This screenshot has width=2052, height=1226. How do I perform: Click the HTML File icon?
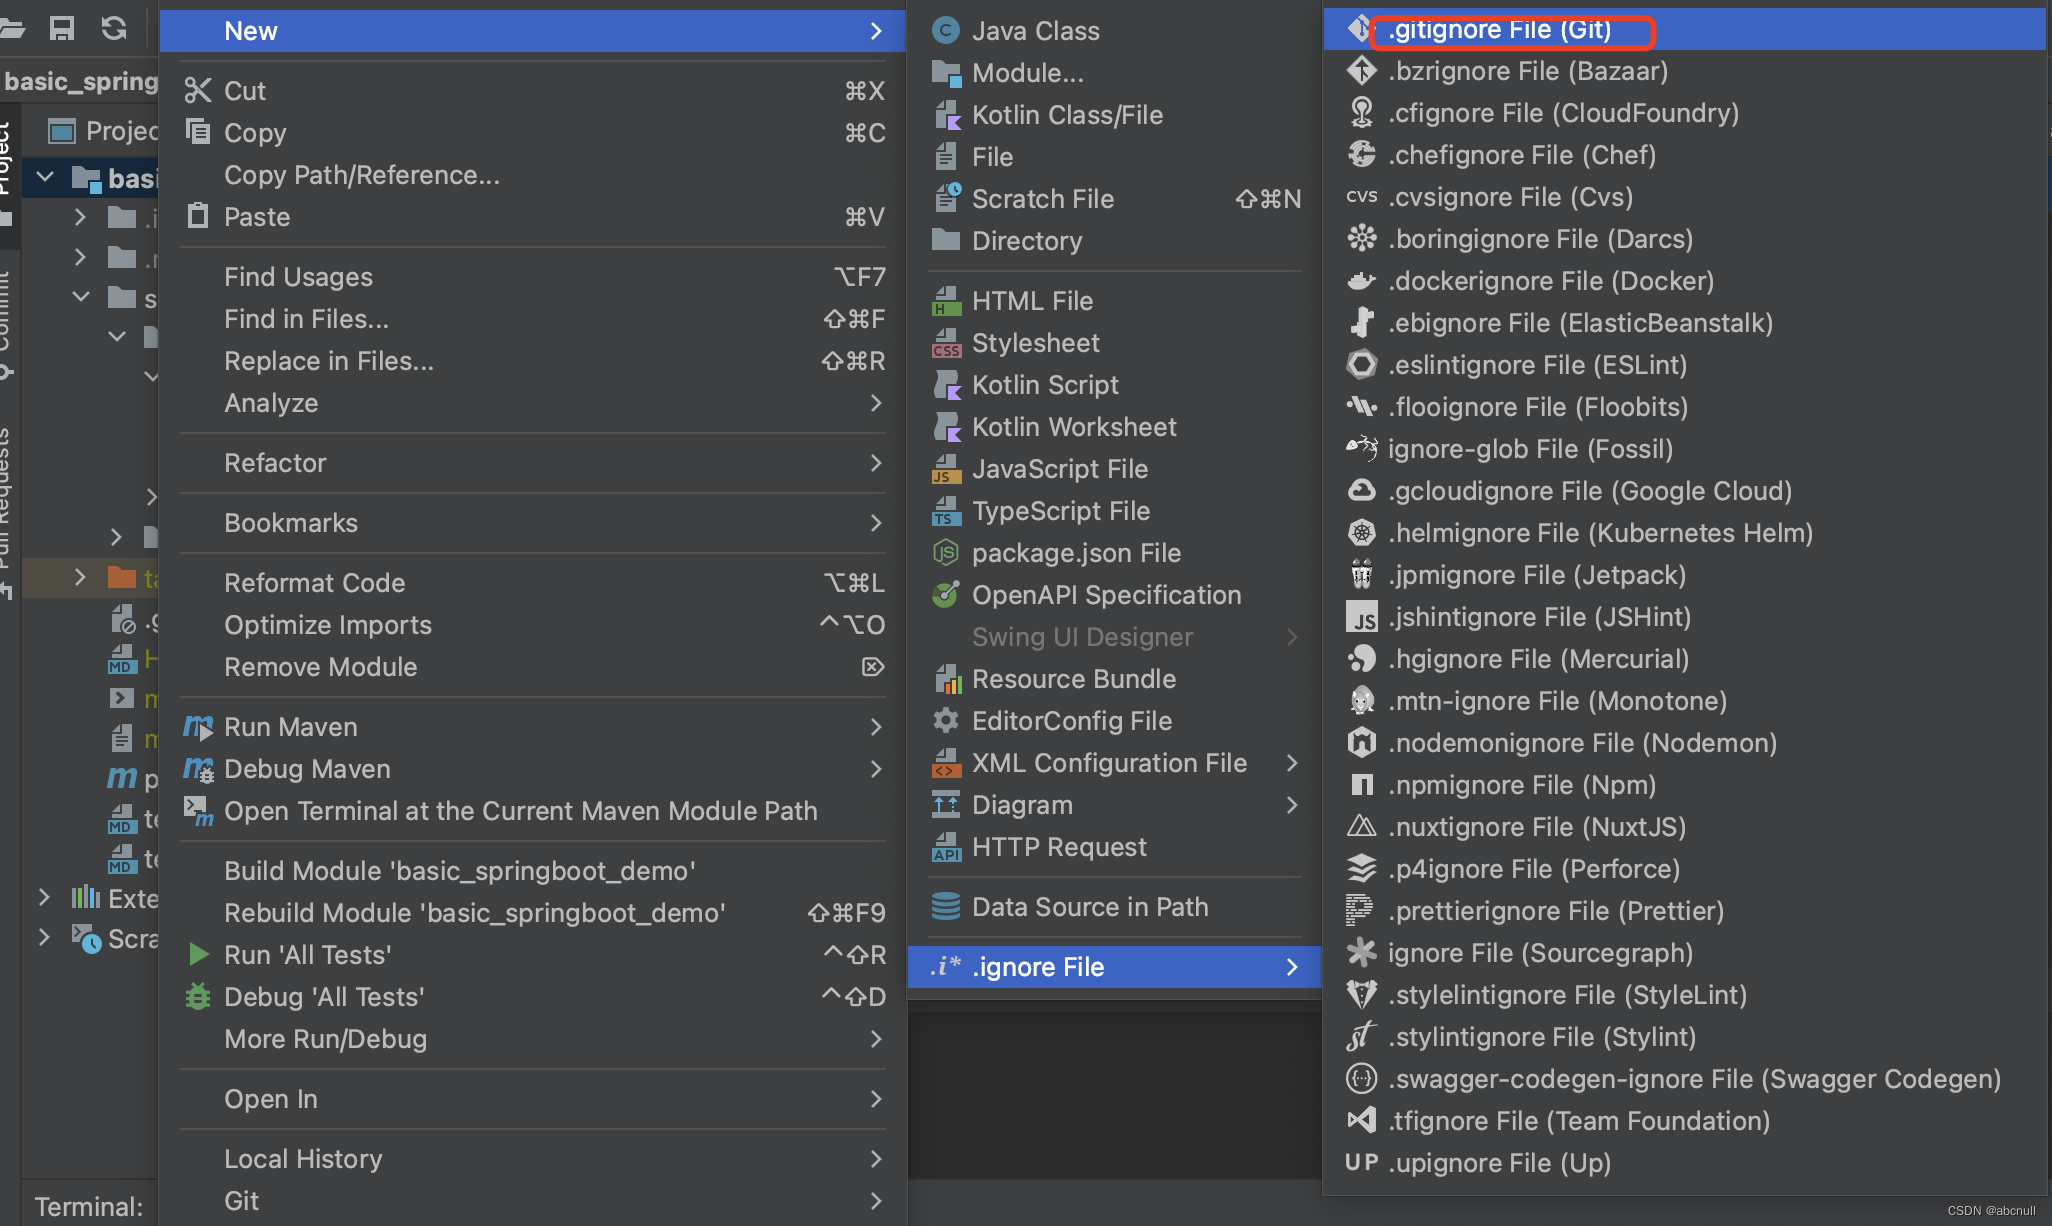pos(945,301)
